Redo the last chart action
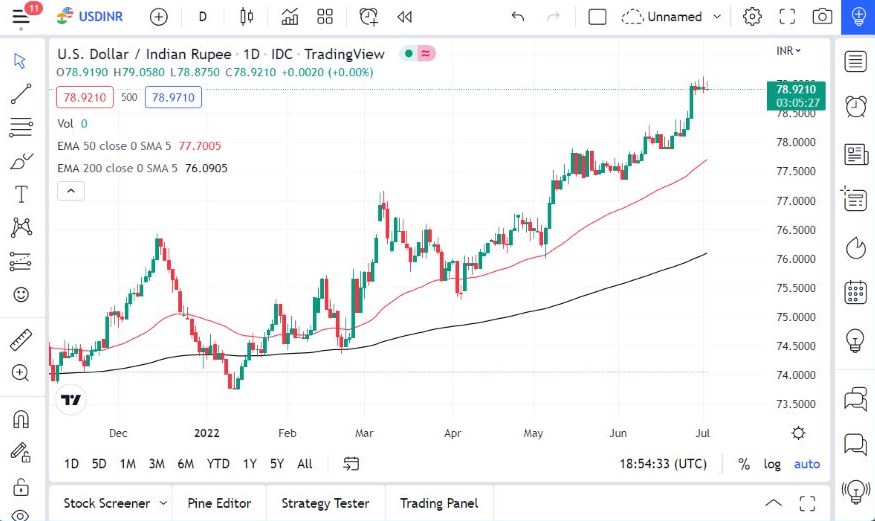This screenshot has height=521, width=875. [x=553, y=17]
